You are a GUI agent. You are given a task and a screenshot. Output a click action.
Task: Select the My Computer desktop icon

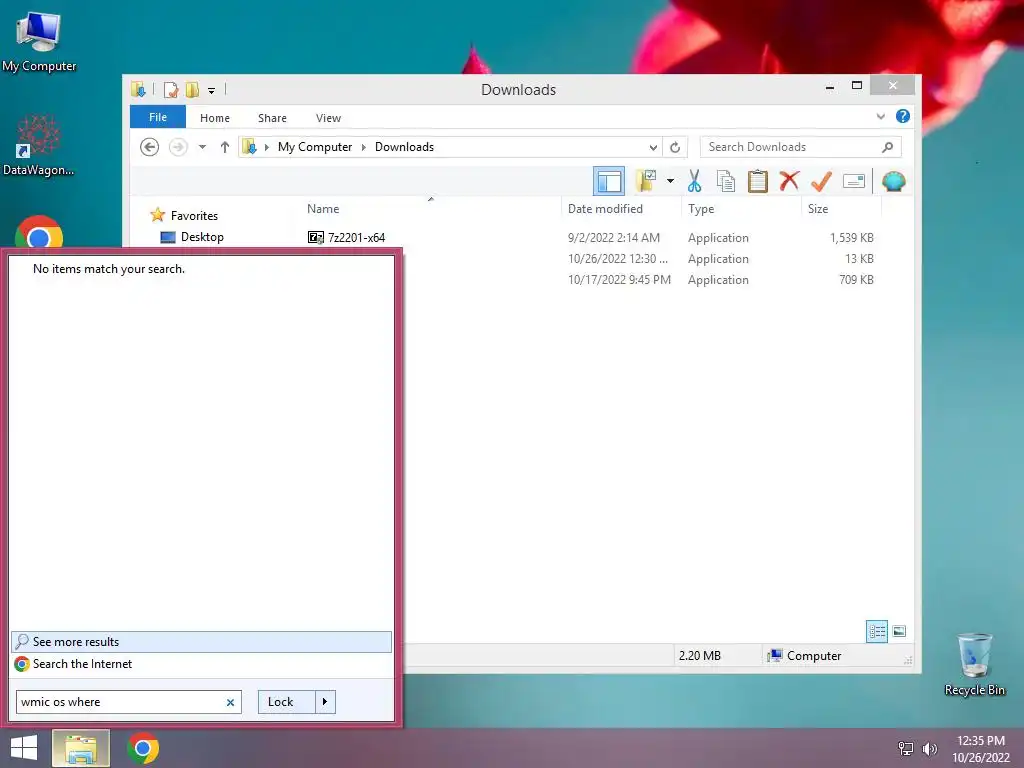[x=39, y=41]
